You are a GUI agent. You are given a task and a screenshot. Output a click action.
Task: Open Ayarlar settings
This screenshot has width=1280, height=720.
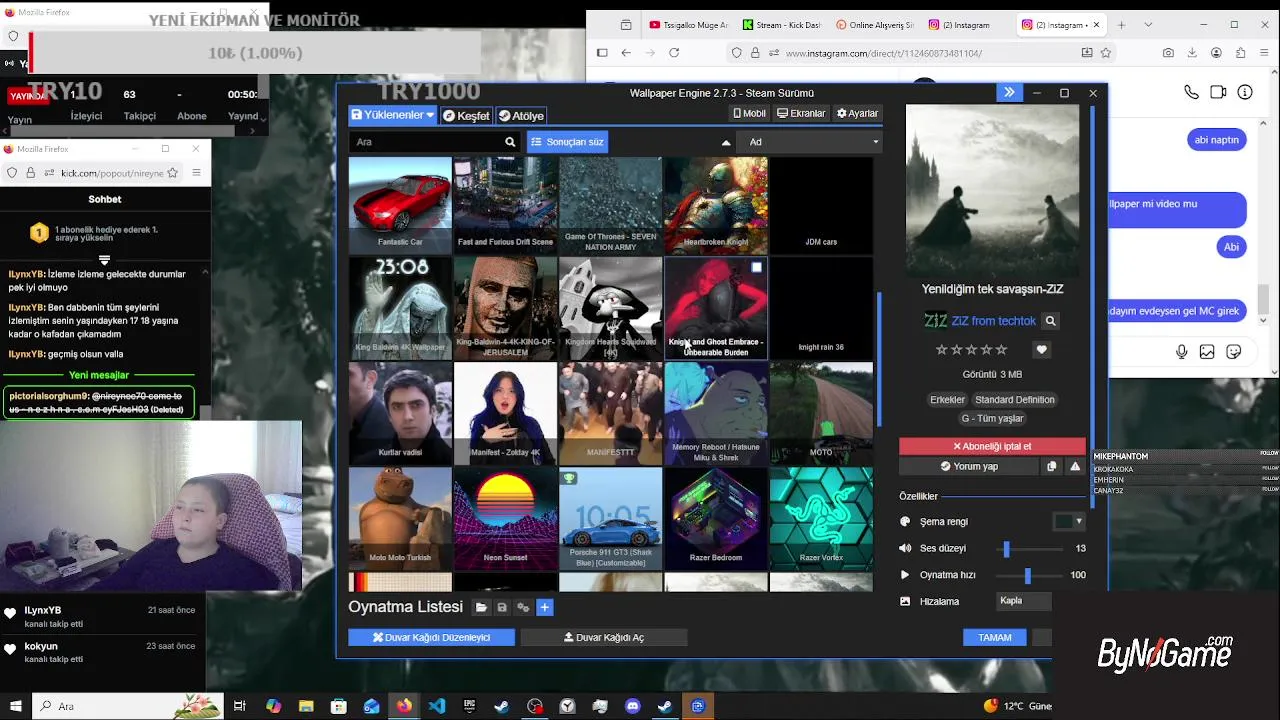[x=857, y=113]
